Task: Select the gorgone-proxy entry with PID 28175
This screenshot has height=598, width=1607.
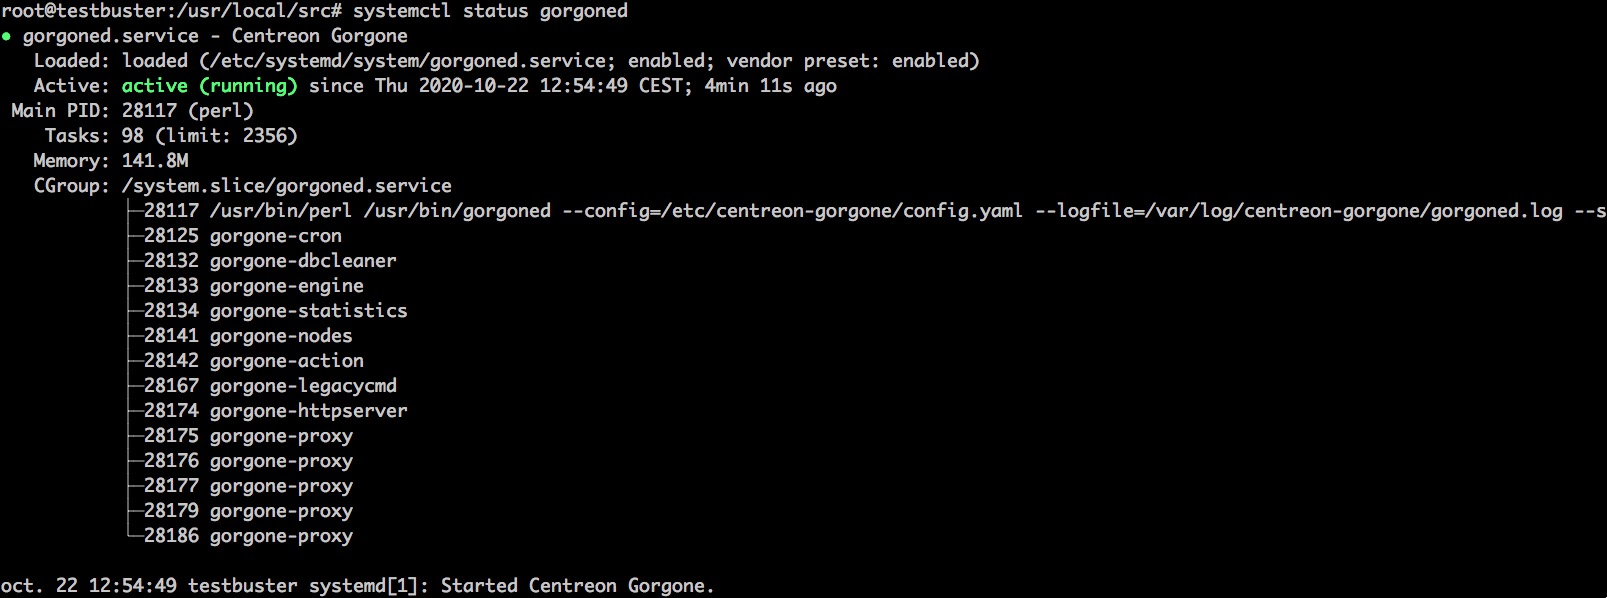Action: coord(248,436)
